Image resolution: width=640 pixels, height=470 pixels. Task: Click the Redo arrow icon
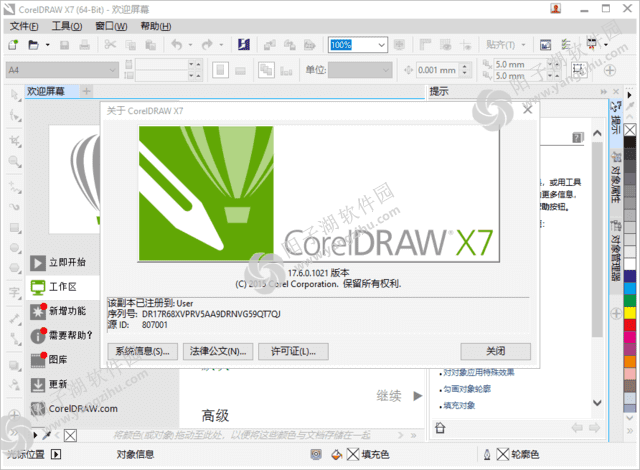207,44
